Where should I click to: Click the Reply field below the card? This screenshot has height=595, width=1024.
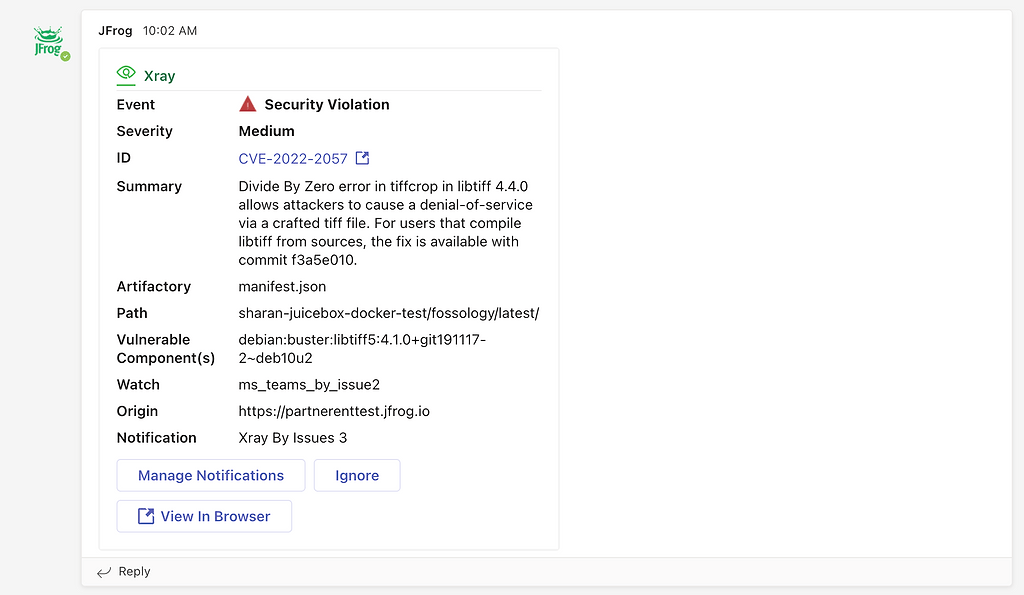coord(135,571)
